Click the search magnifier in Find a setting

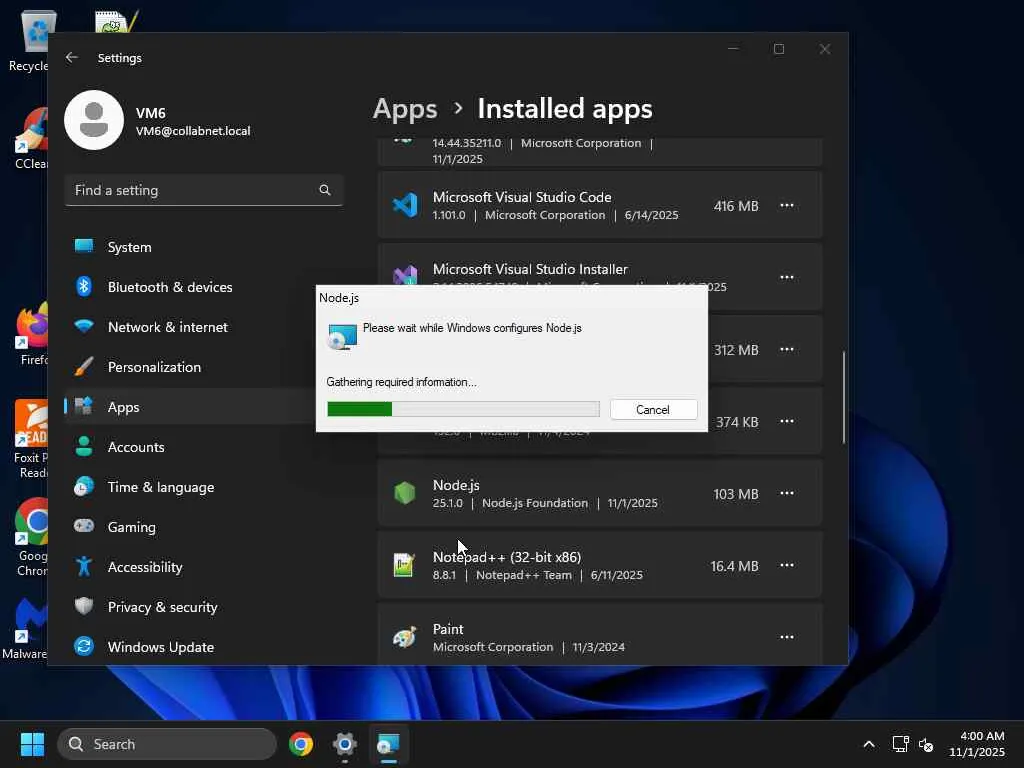tap(325, 190)
